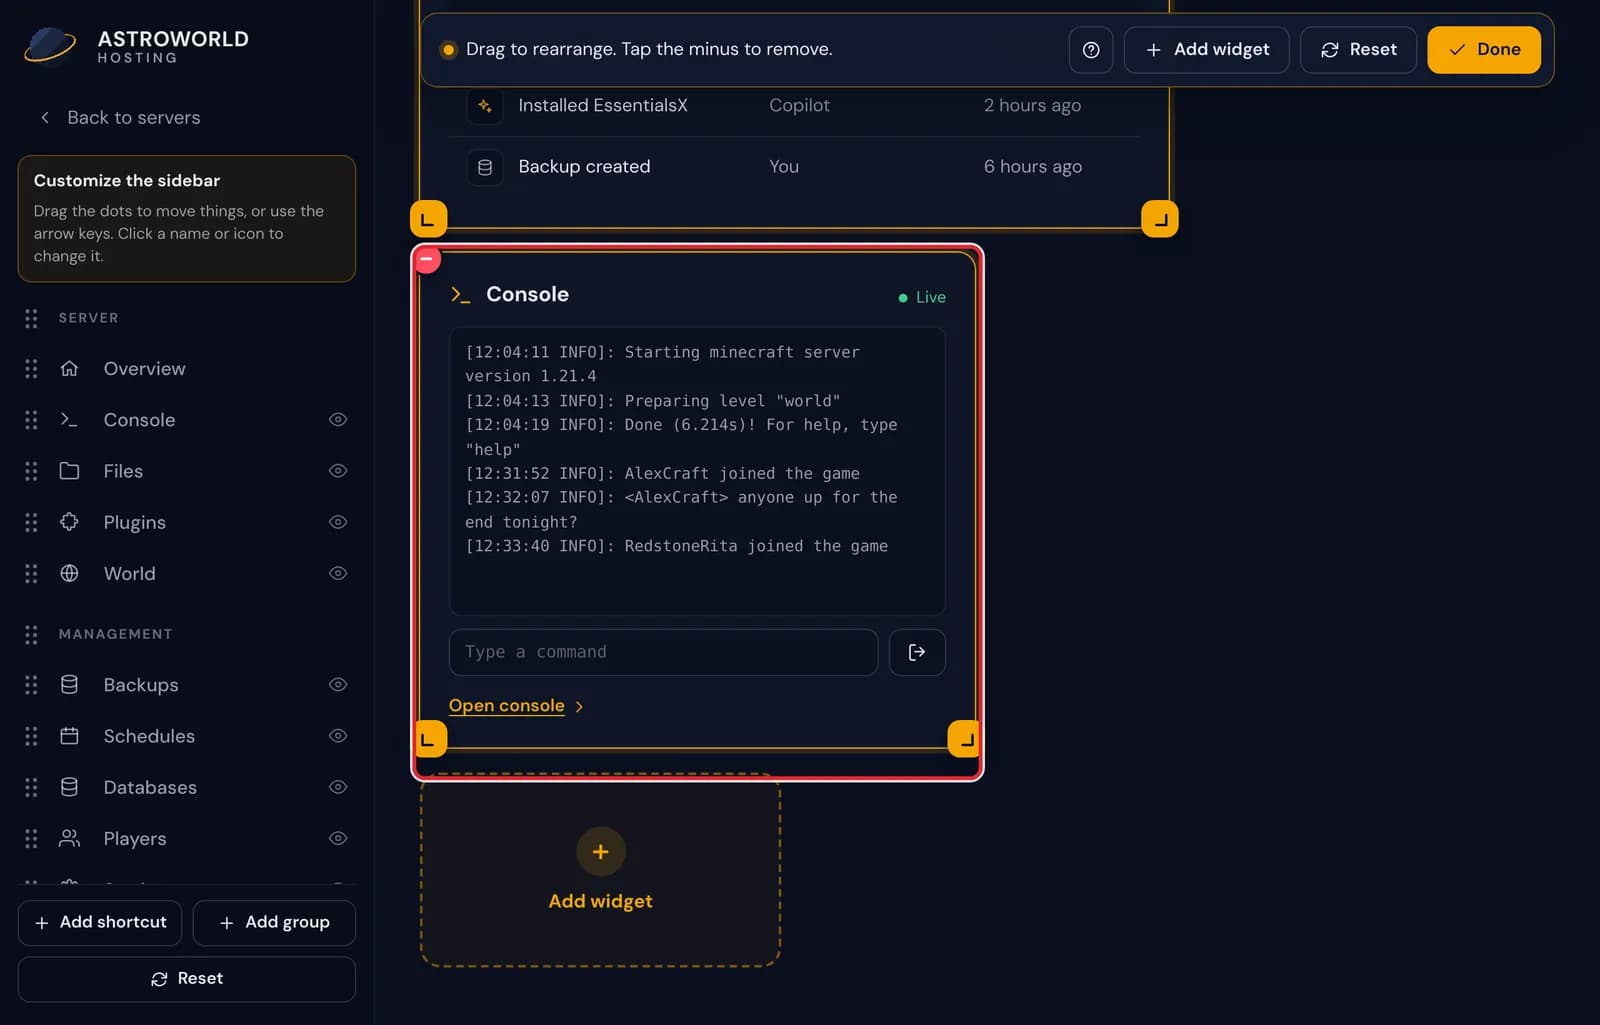Click the Overview home icon in sidebar
The width and height of the screenshot is (1600, 1025).
pos(69,369)
